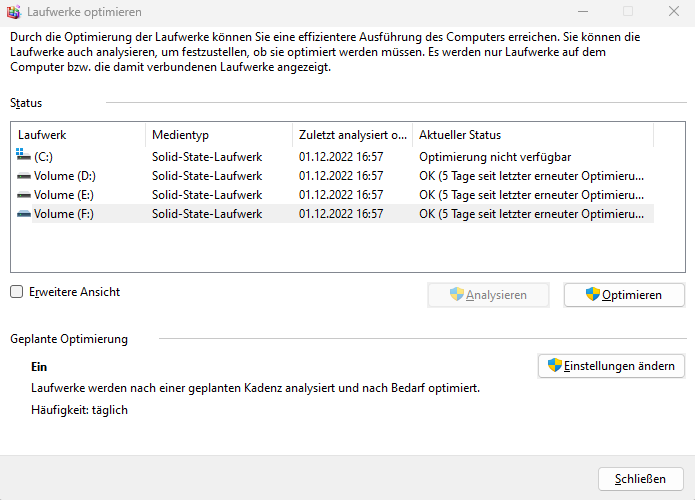
Task: Select the Volume (E:) row
Action: [335, 195]
